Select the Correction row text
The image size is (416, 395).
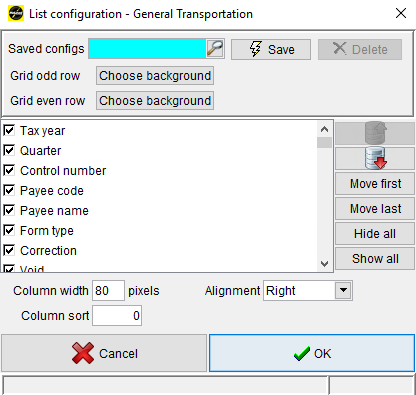point(48,251)
